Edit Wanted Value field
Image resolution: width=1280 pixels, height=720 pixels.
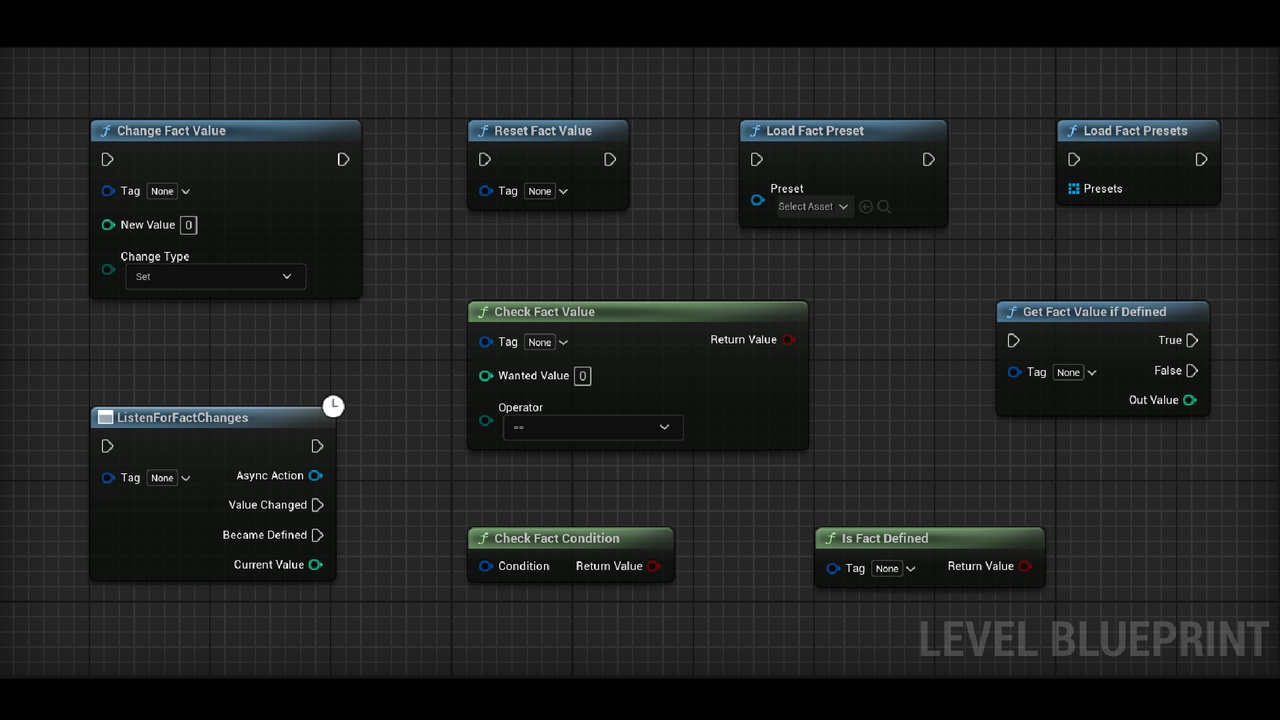pos(583,376)
